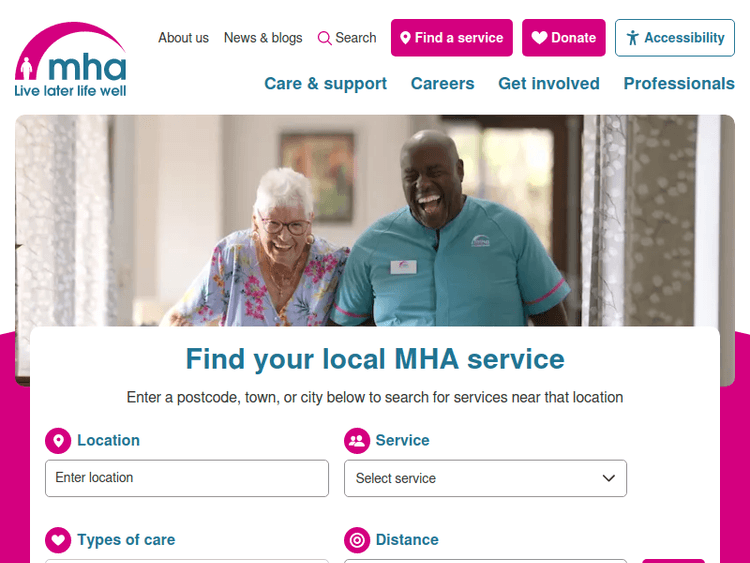Click the heart icon in Donate button

[539, 37]
